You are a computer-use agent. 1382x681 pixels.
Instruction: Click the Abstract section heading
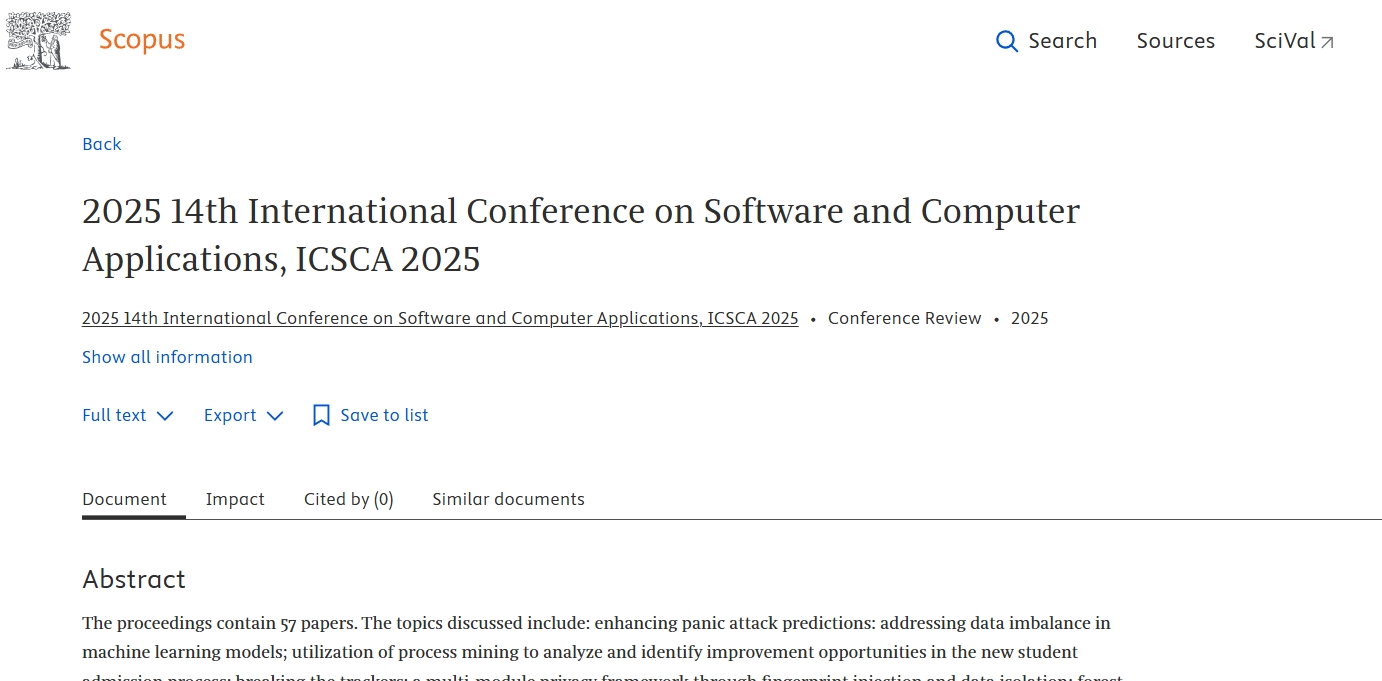(x=134, y=579)
